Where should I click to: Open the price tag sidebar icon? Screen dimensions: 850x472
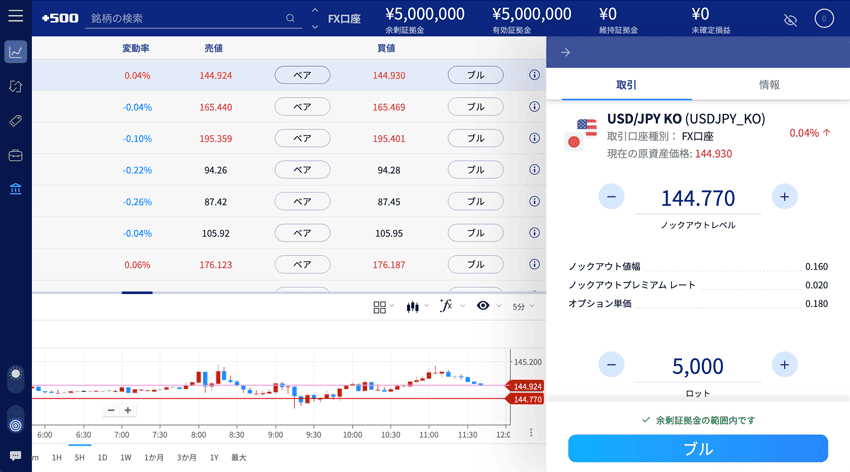click(x=16, y=120)
